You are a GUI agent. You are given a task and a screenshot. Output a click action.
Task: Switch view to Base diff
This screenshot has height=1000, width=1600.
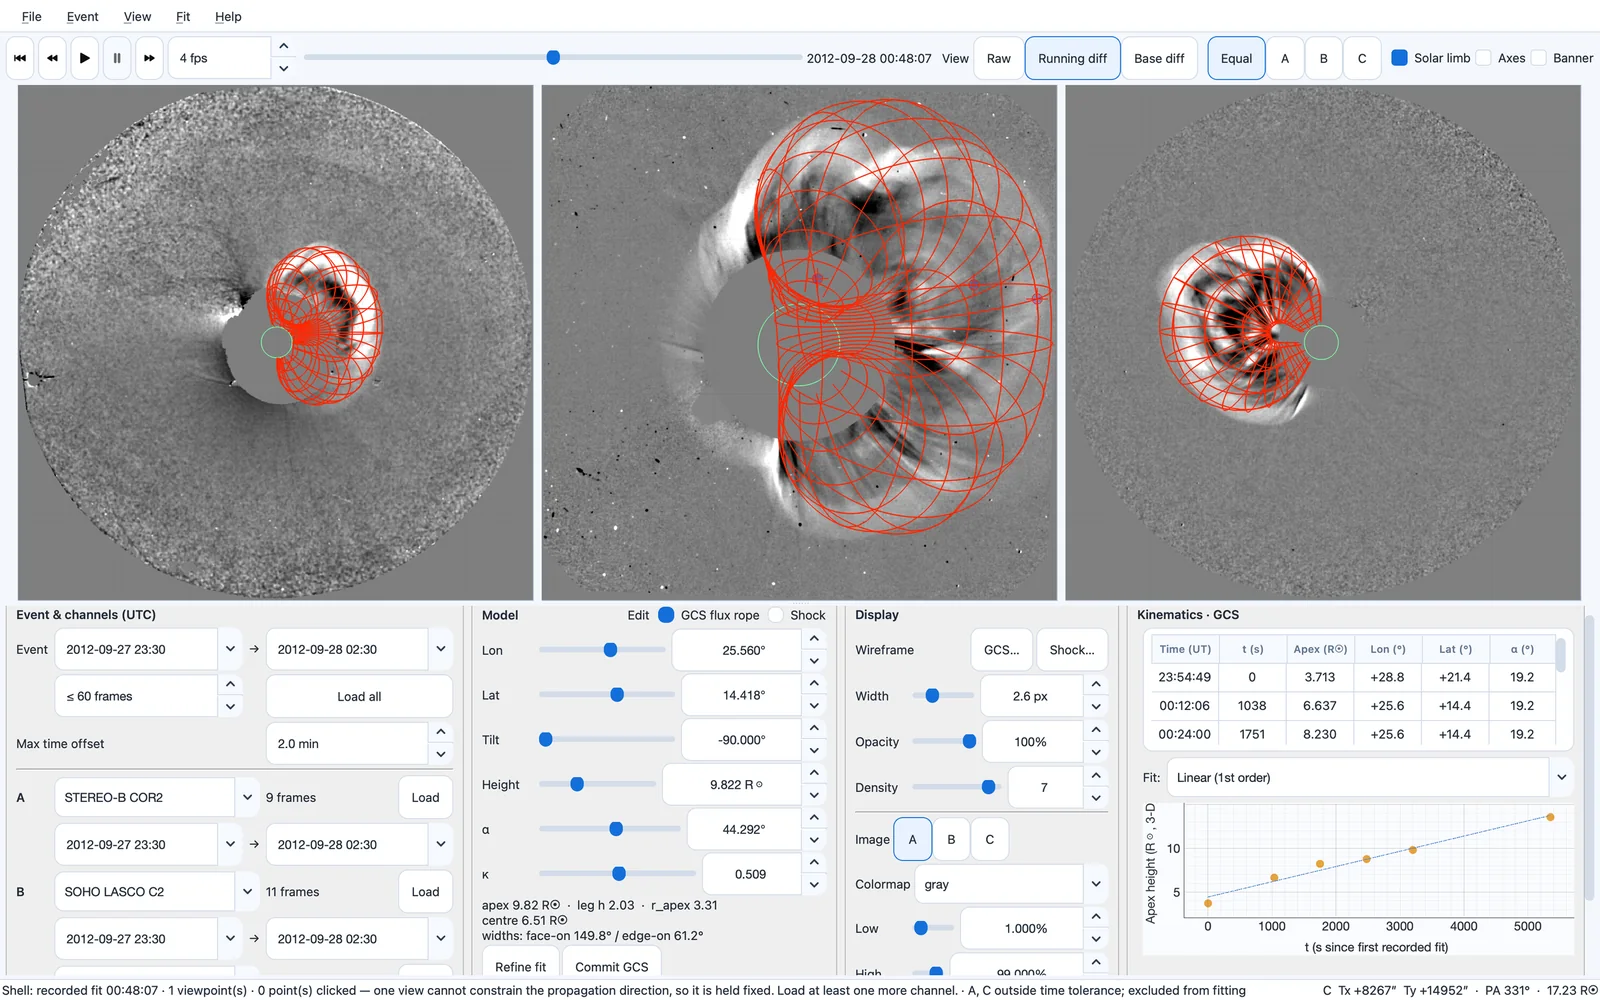tap(1159, 58)
